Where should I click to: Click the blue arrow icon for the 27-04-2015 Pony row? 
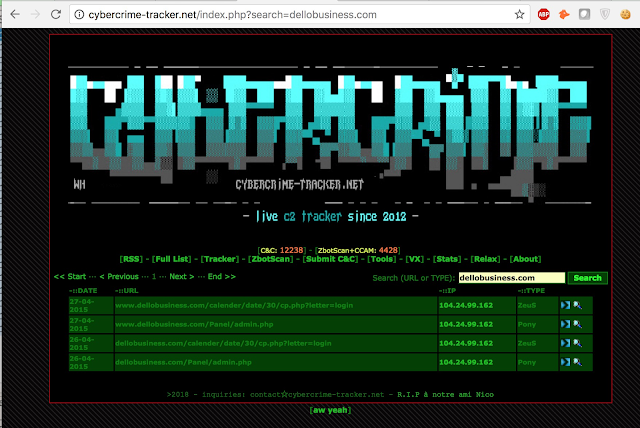565,324
